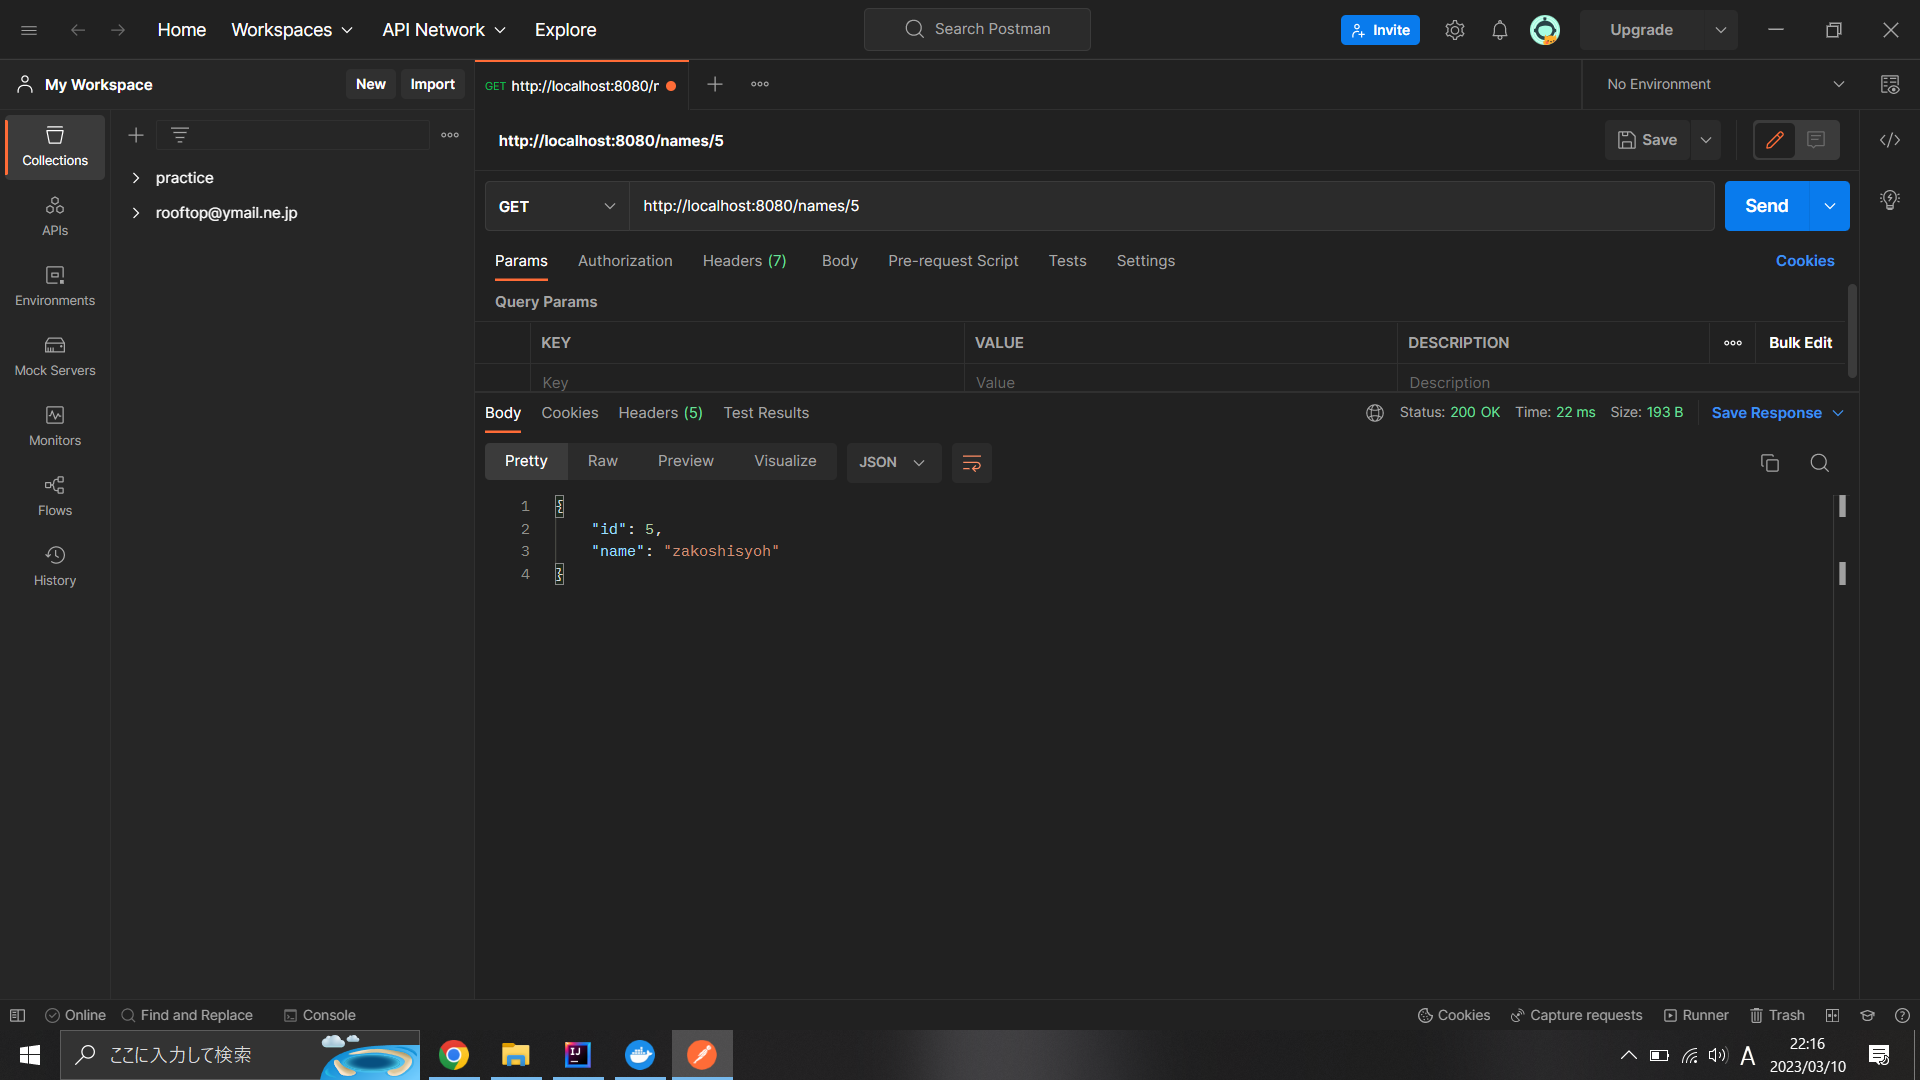Open Postman settings gear
1920x1080 pixels.
coord(1455,30)
